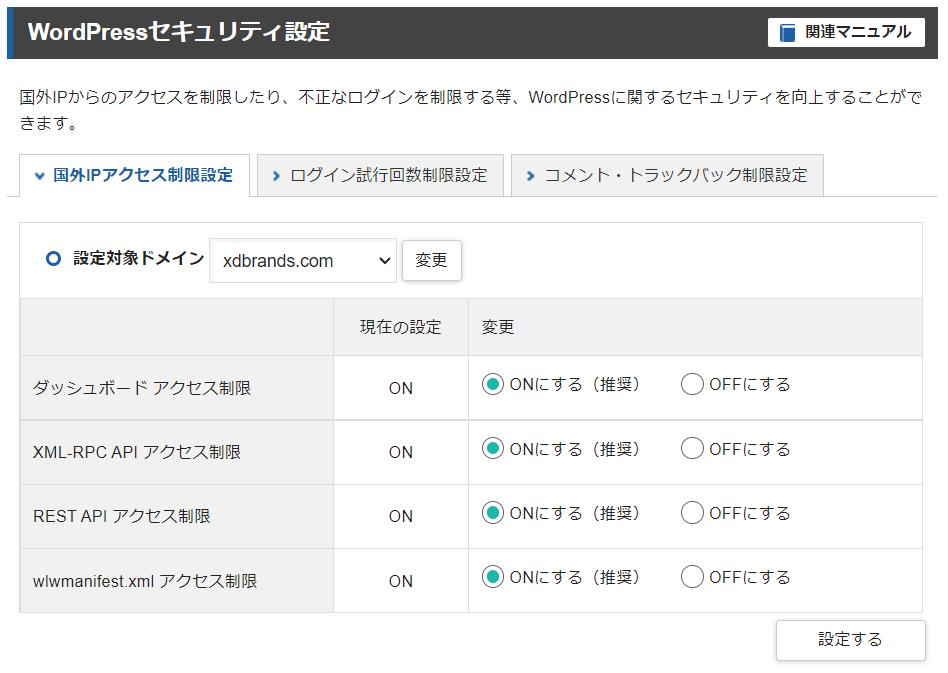Turn off ダッシュボード アクセス制限 restriction
The height and width of the screenshot is (673, 948).
point(691,384)
